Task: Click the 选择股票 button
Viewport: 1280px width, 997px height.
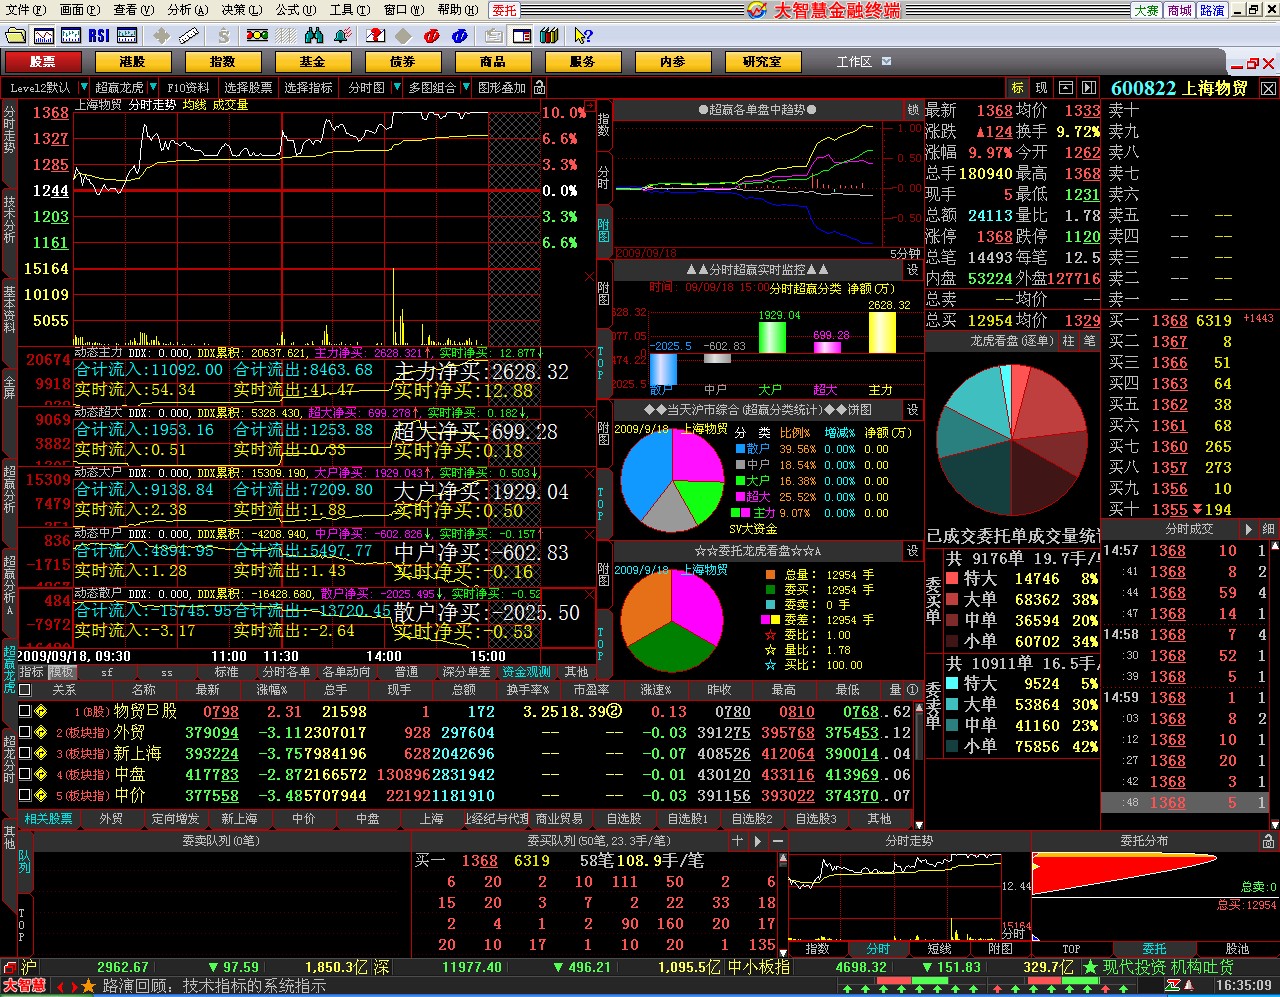Action: click(x=248, y=88)
